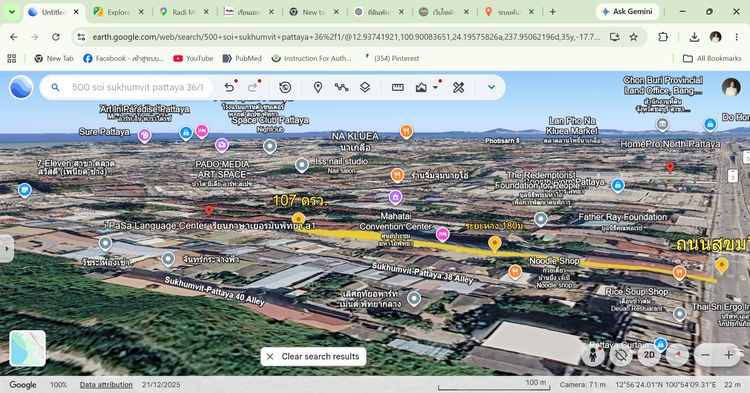Zoom out with minus button
The height and width of the screenshot is (393, 750).
tap(705, 355)
